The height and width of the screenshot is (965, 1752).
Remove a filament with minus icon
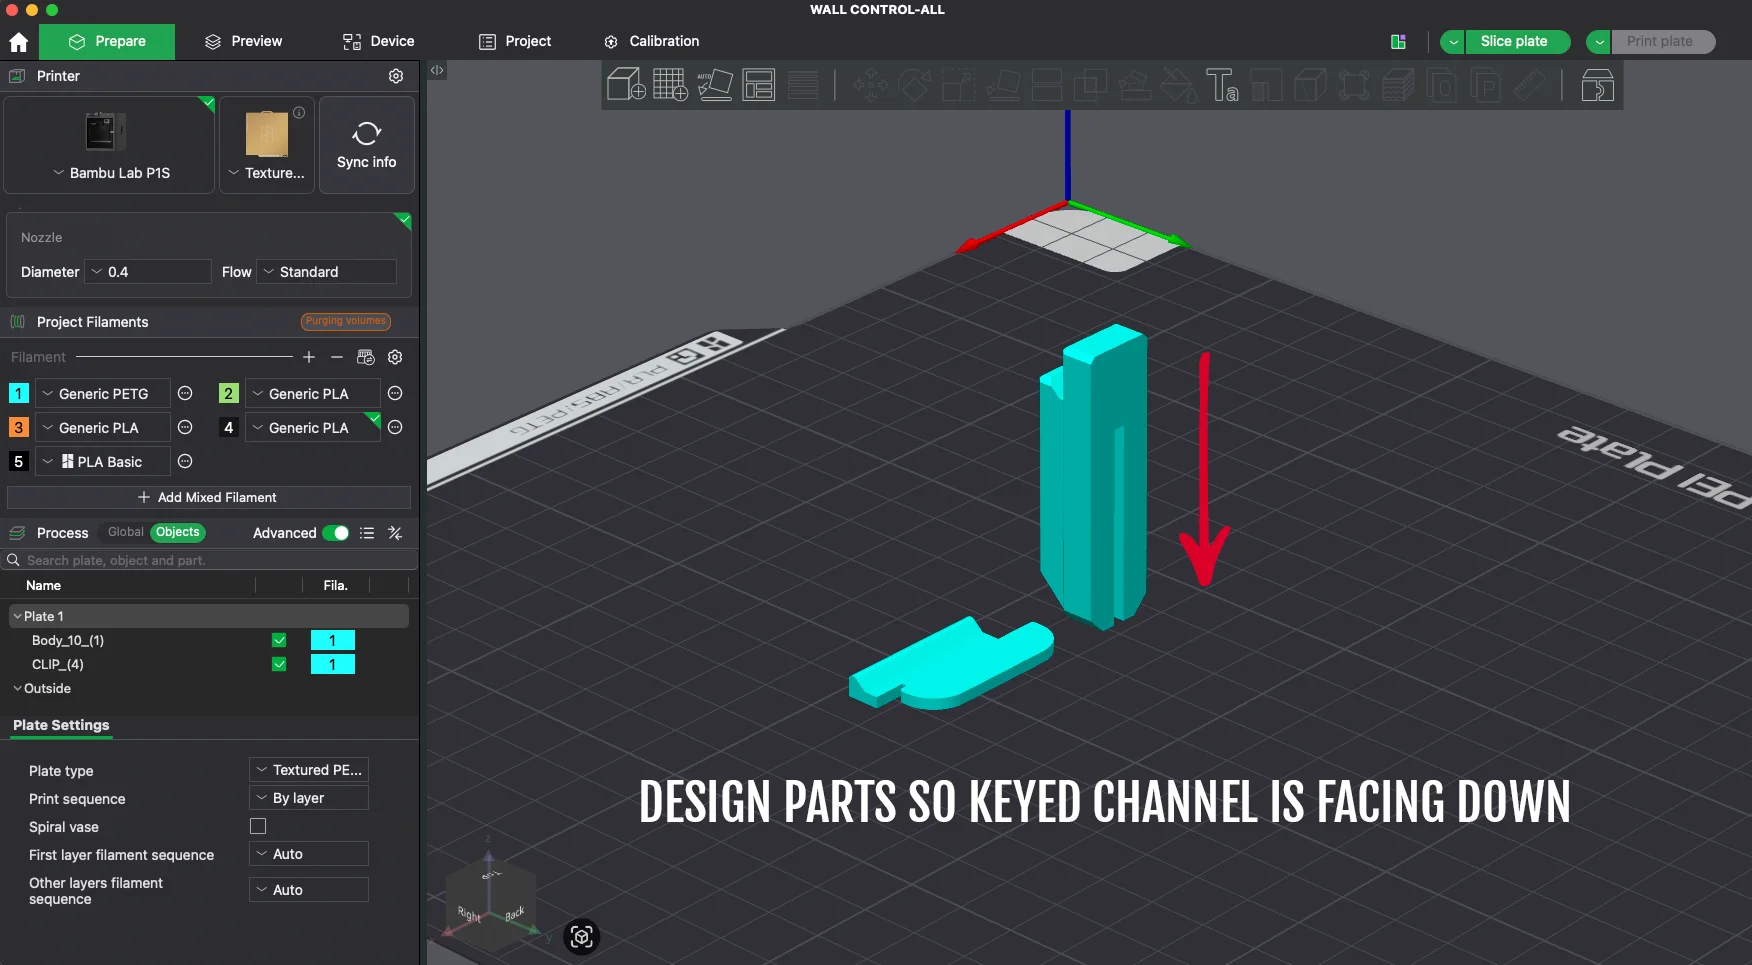pos(337,357)
